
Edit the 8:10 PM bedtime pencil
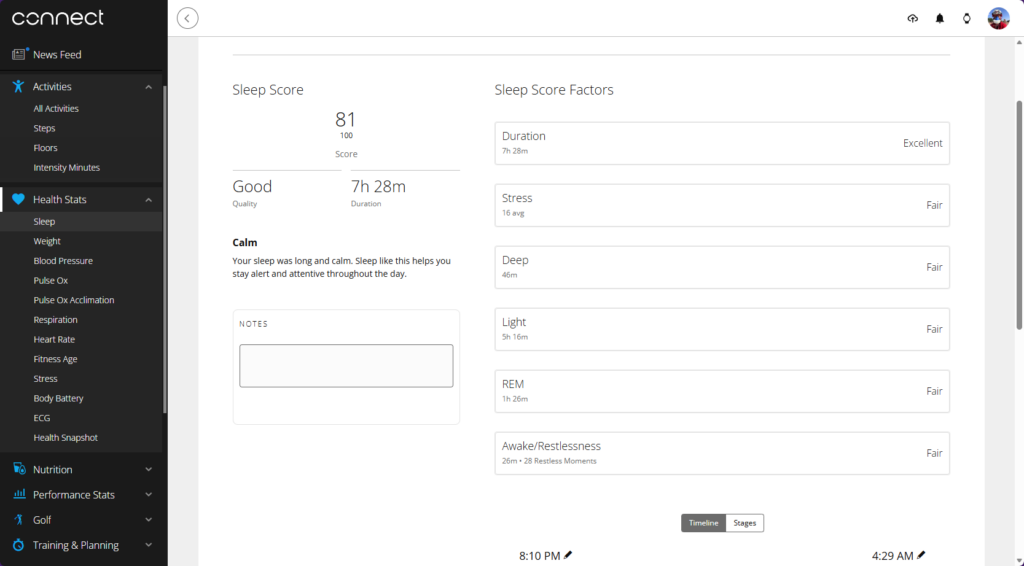568,555
